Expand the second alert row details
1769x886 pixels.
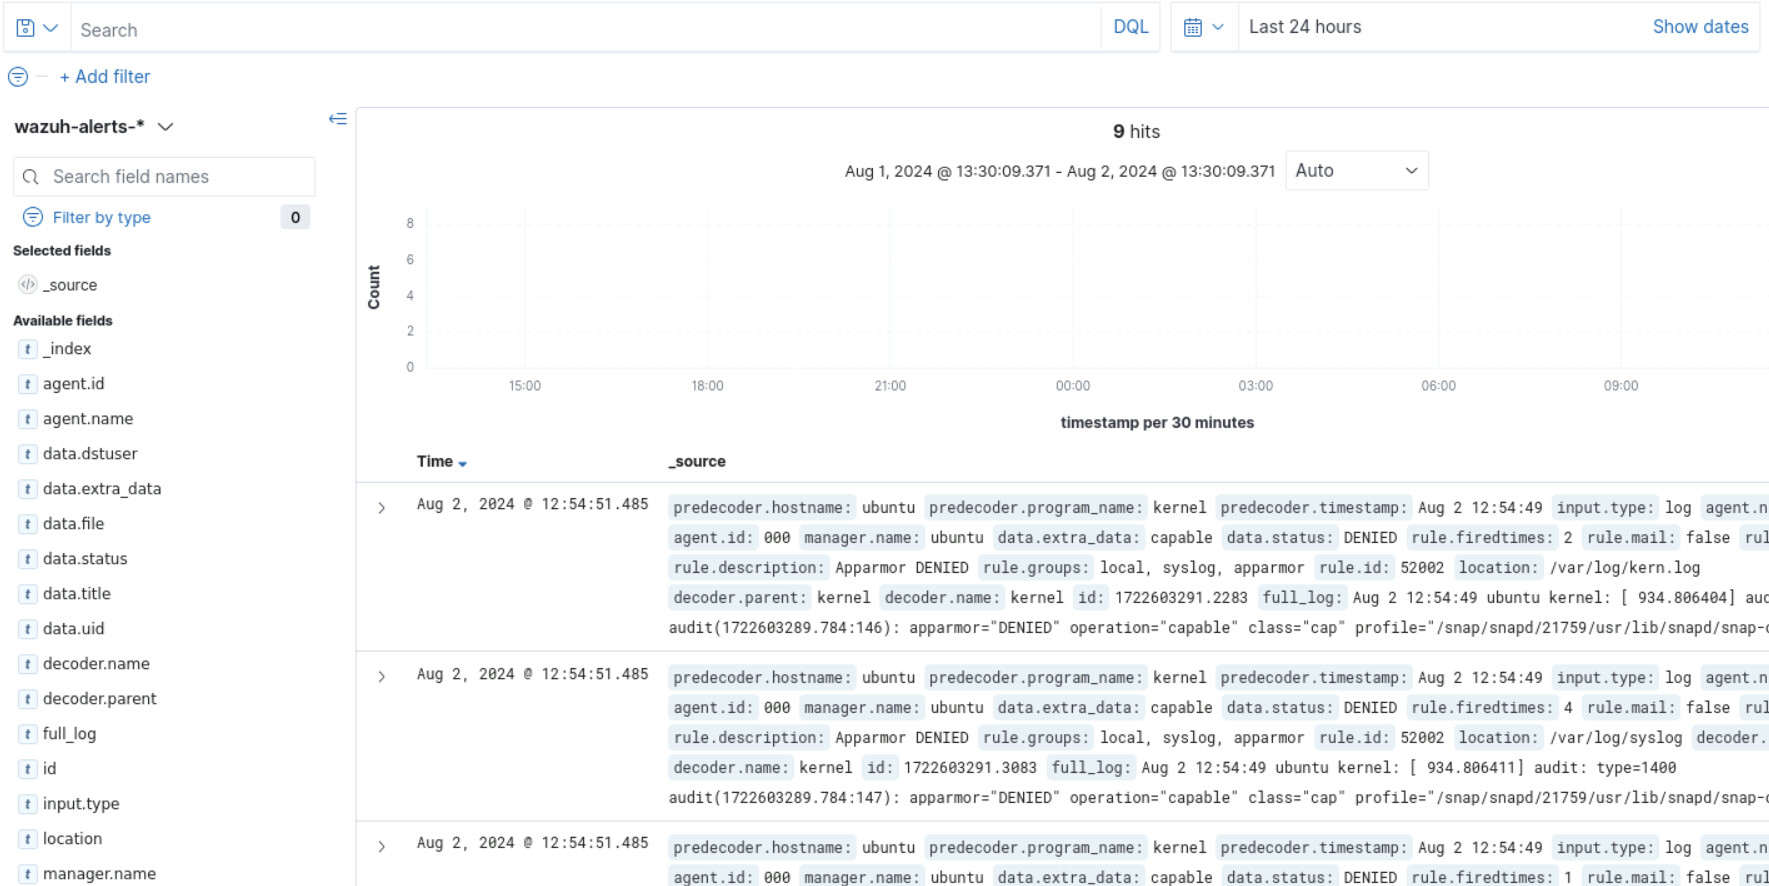pos(382,677)
